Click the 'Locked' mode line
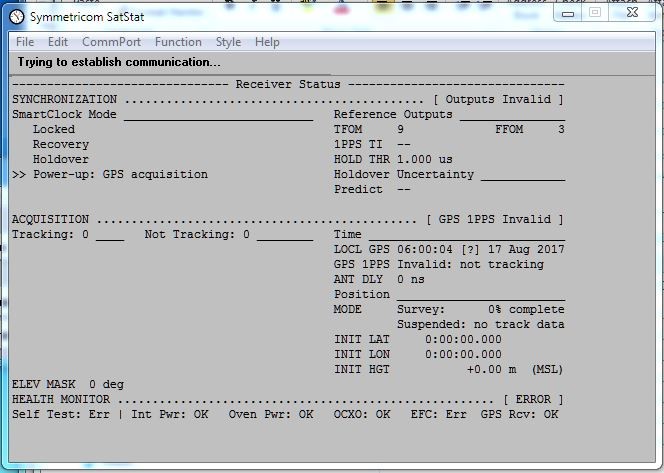This screenshot has width=664, height=473. click(x=54, y=129)
